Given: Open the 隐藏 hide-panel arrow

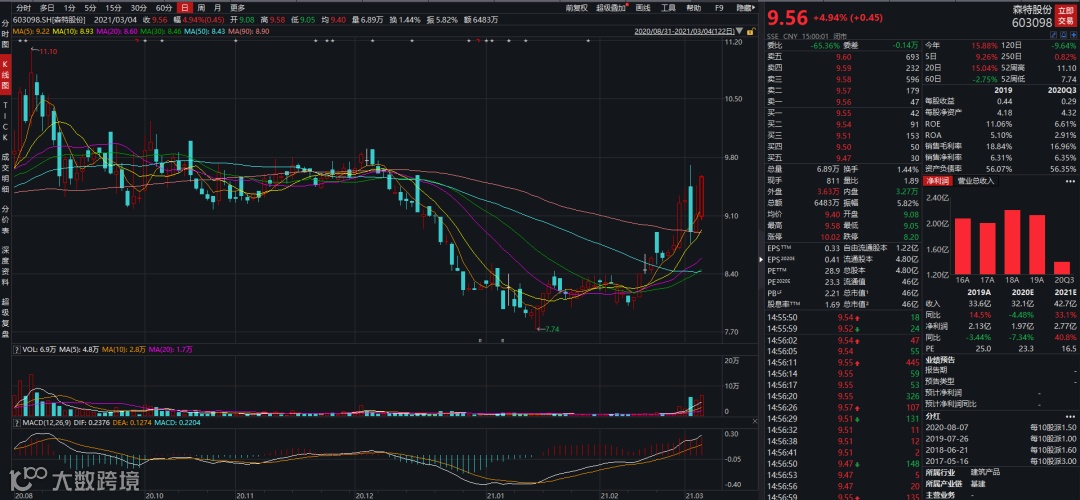Looking at the screenshot, I should point(745,8).
